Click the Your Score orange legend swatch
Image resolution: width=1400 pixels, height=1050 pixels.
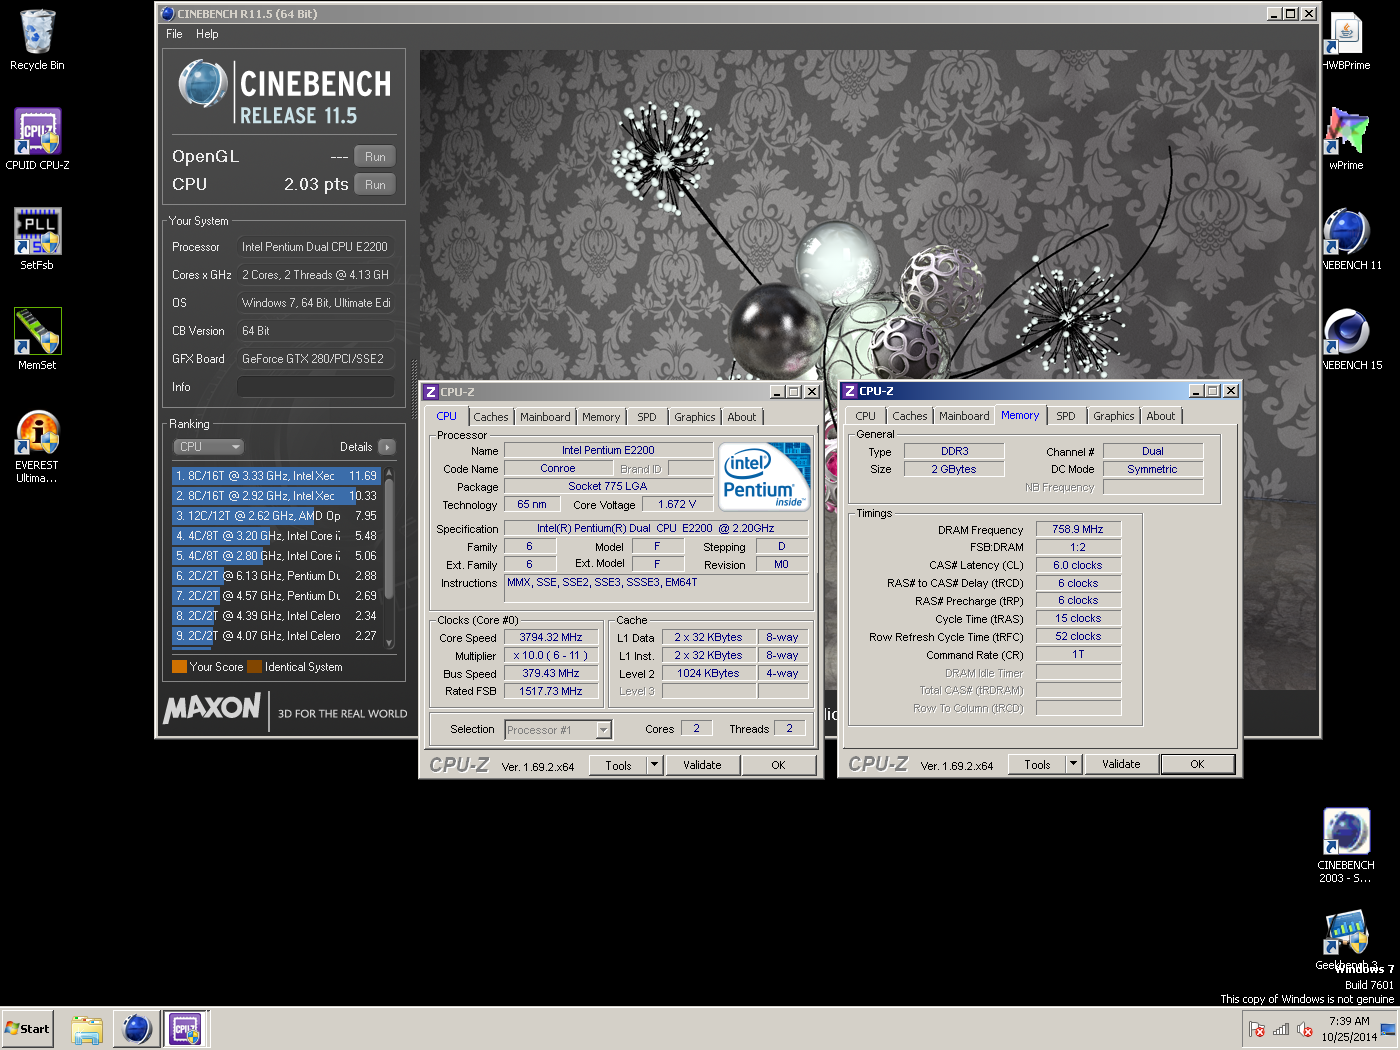pyautogui.click(x=179, y=667)
